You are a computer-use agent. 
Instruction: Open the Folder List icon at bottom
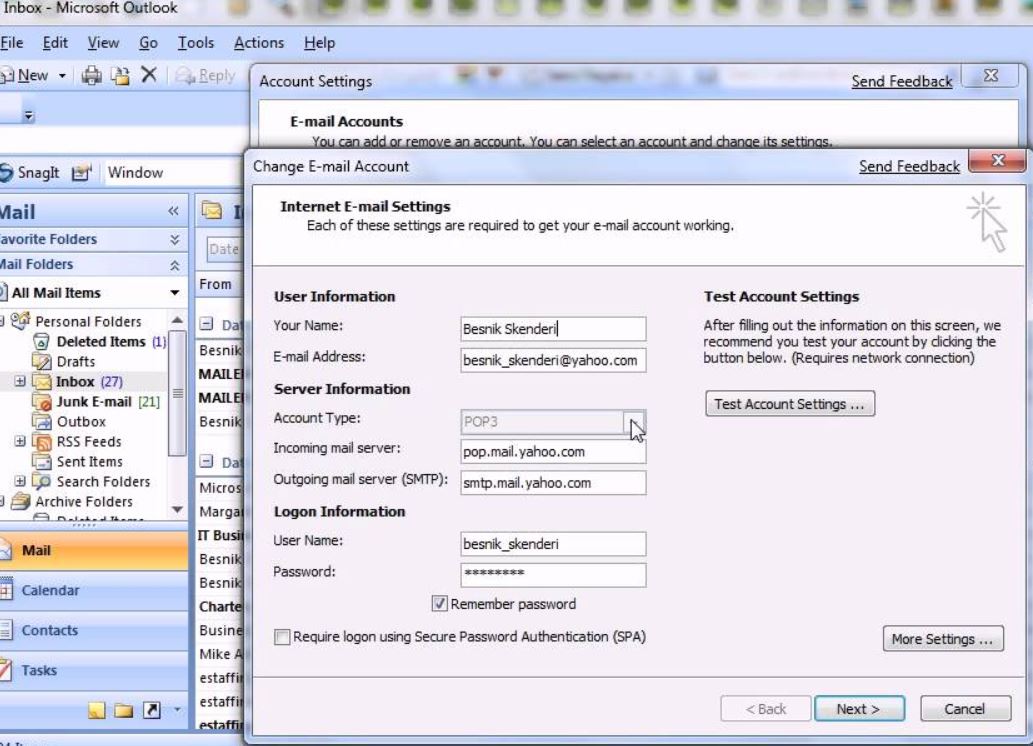click(124, 711)
